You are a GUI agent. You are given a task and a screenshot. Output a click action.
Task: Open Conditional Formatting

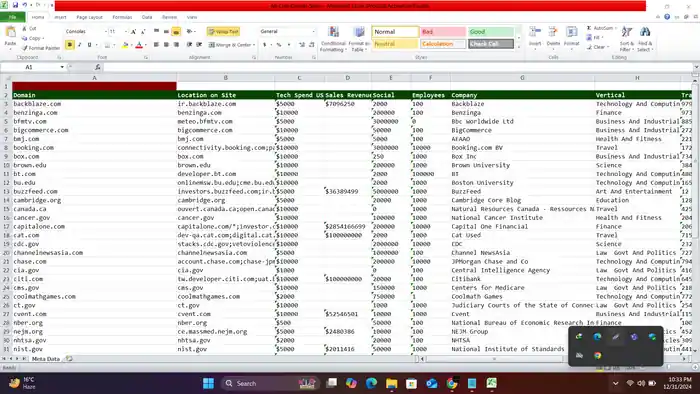pos(333,39)
